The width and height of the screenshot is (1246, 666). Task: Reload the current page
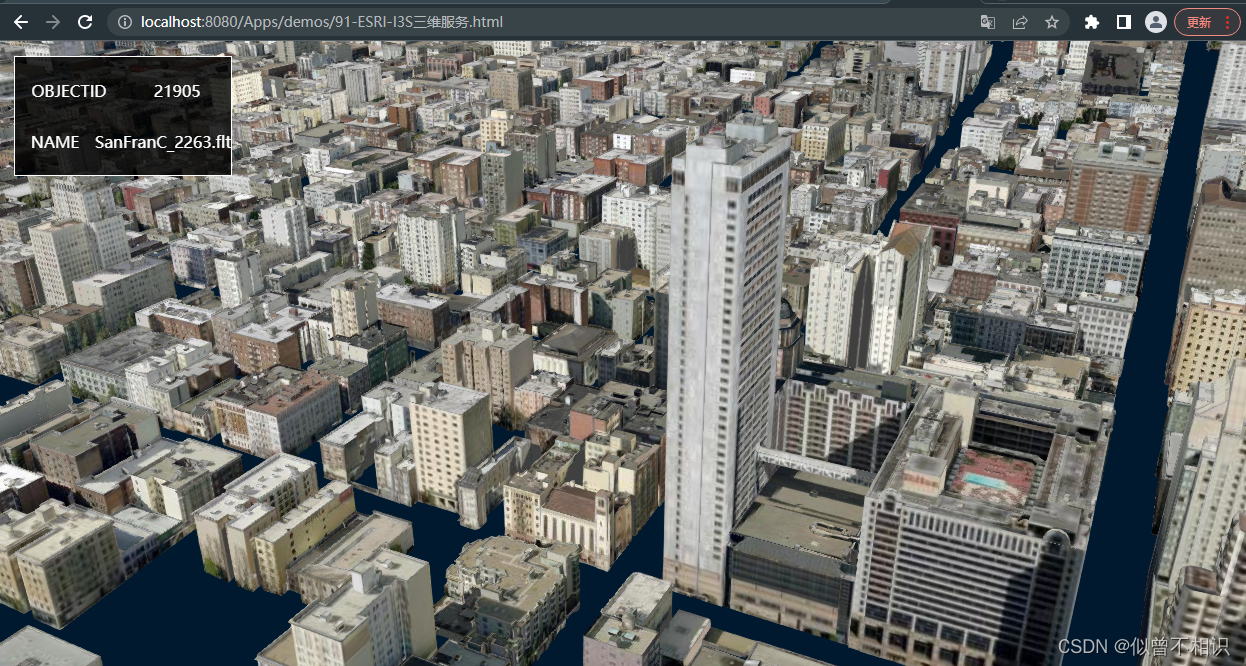[x=84, y=22]
